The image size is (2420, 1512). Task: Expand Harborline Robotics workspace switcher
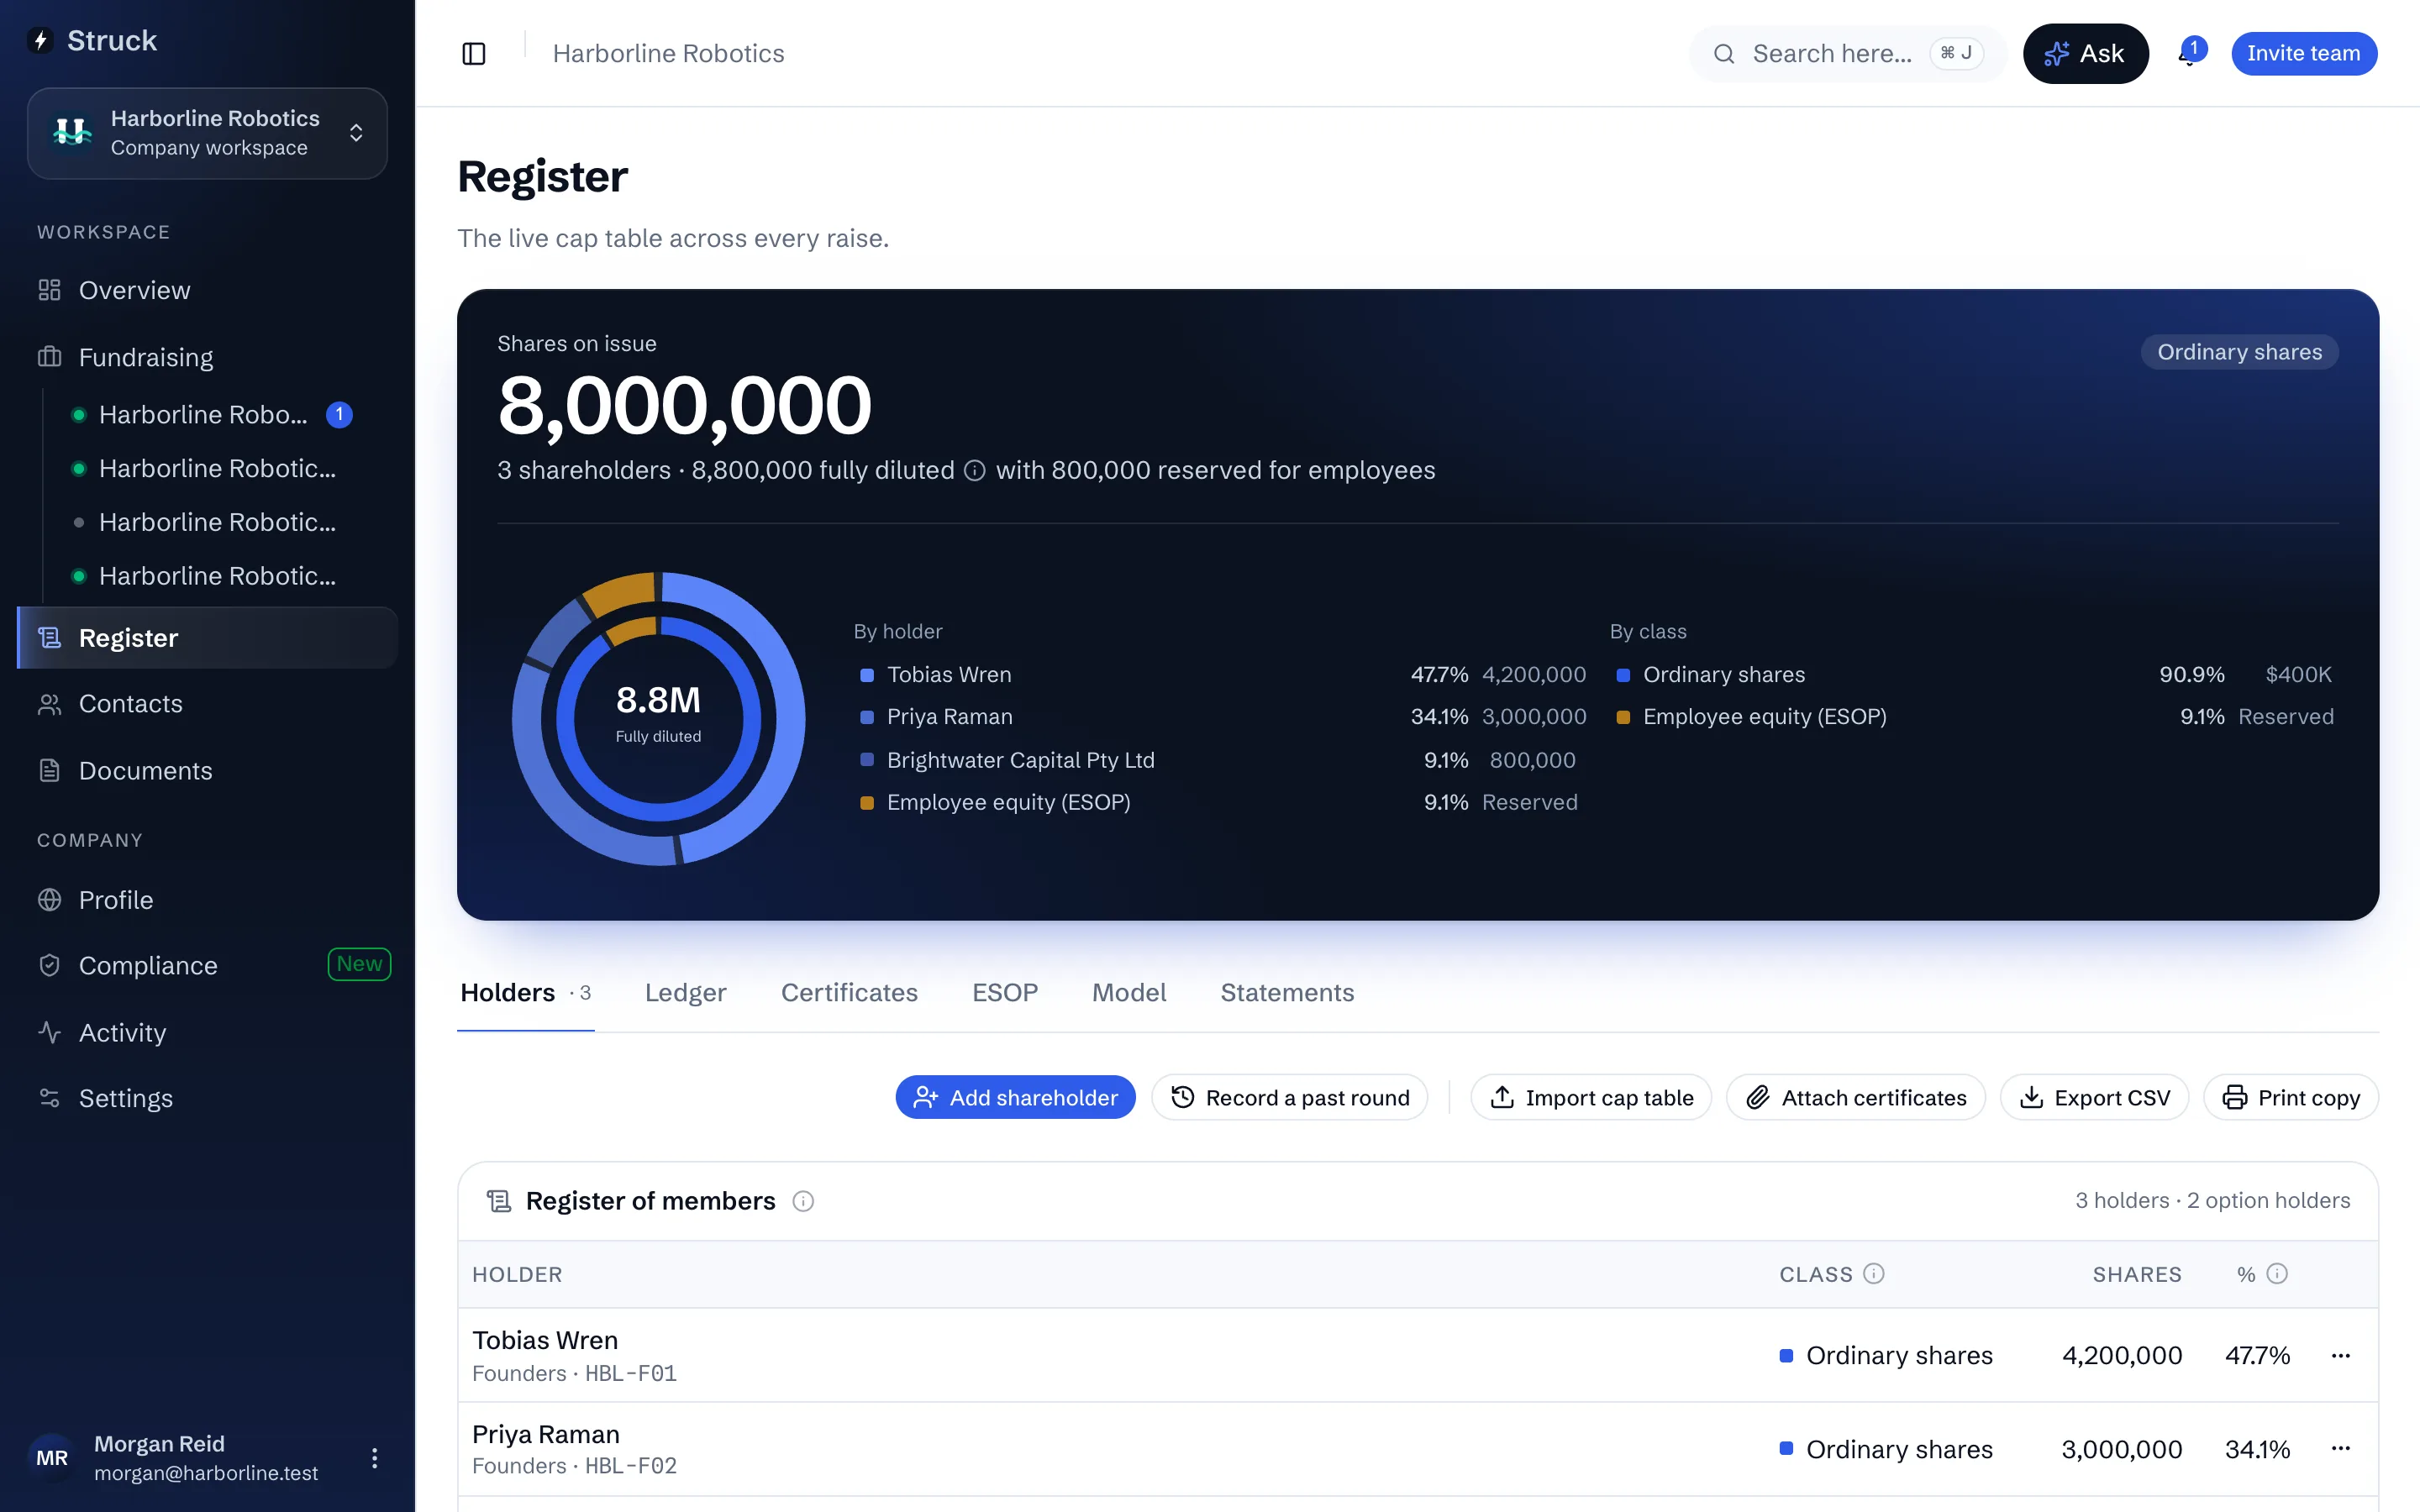(x=207, y=133)
